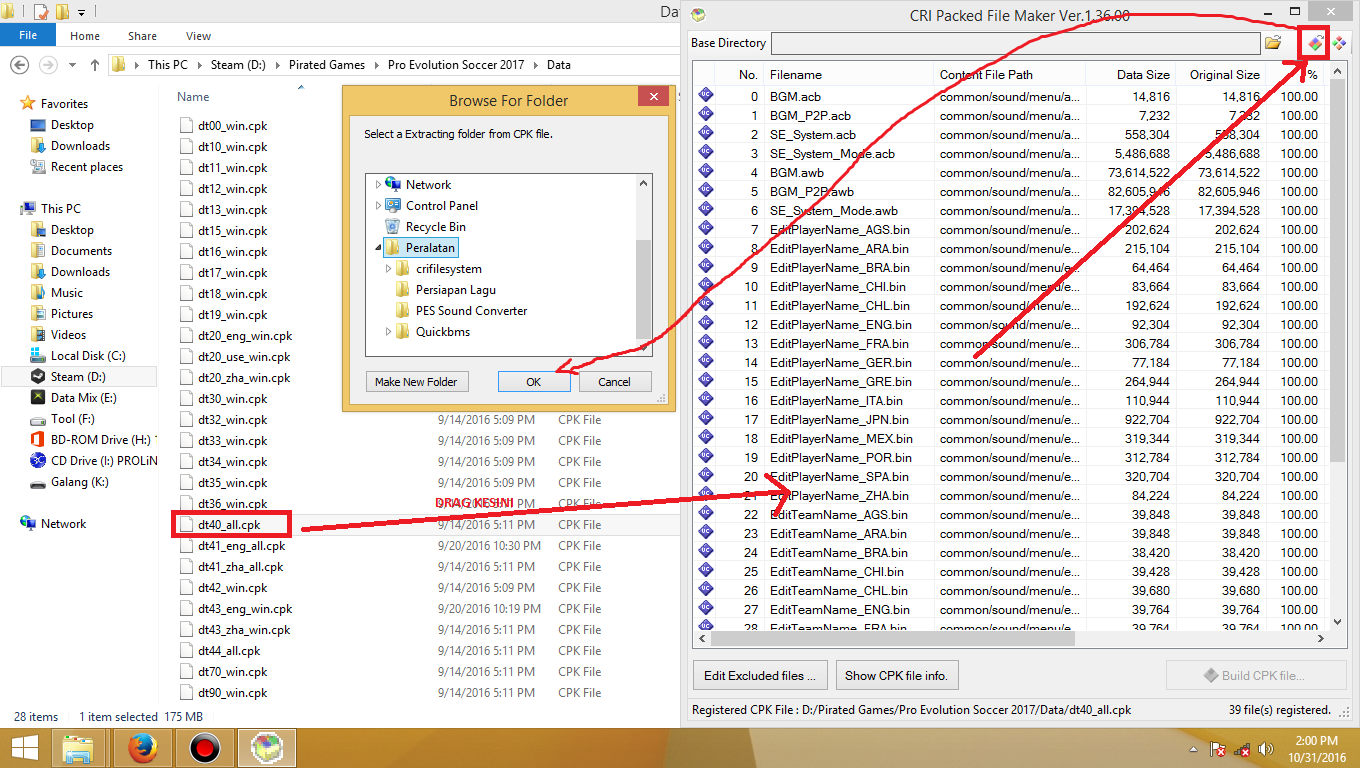Click the Recycle Bin icon in Browse dialog
The width and height of the screenshot is (1360, 768).
point(393,227)
